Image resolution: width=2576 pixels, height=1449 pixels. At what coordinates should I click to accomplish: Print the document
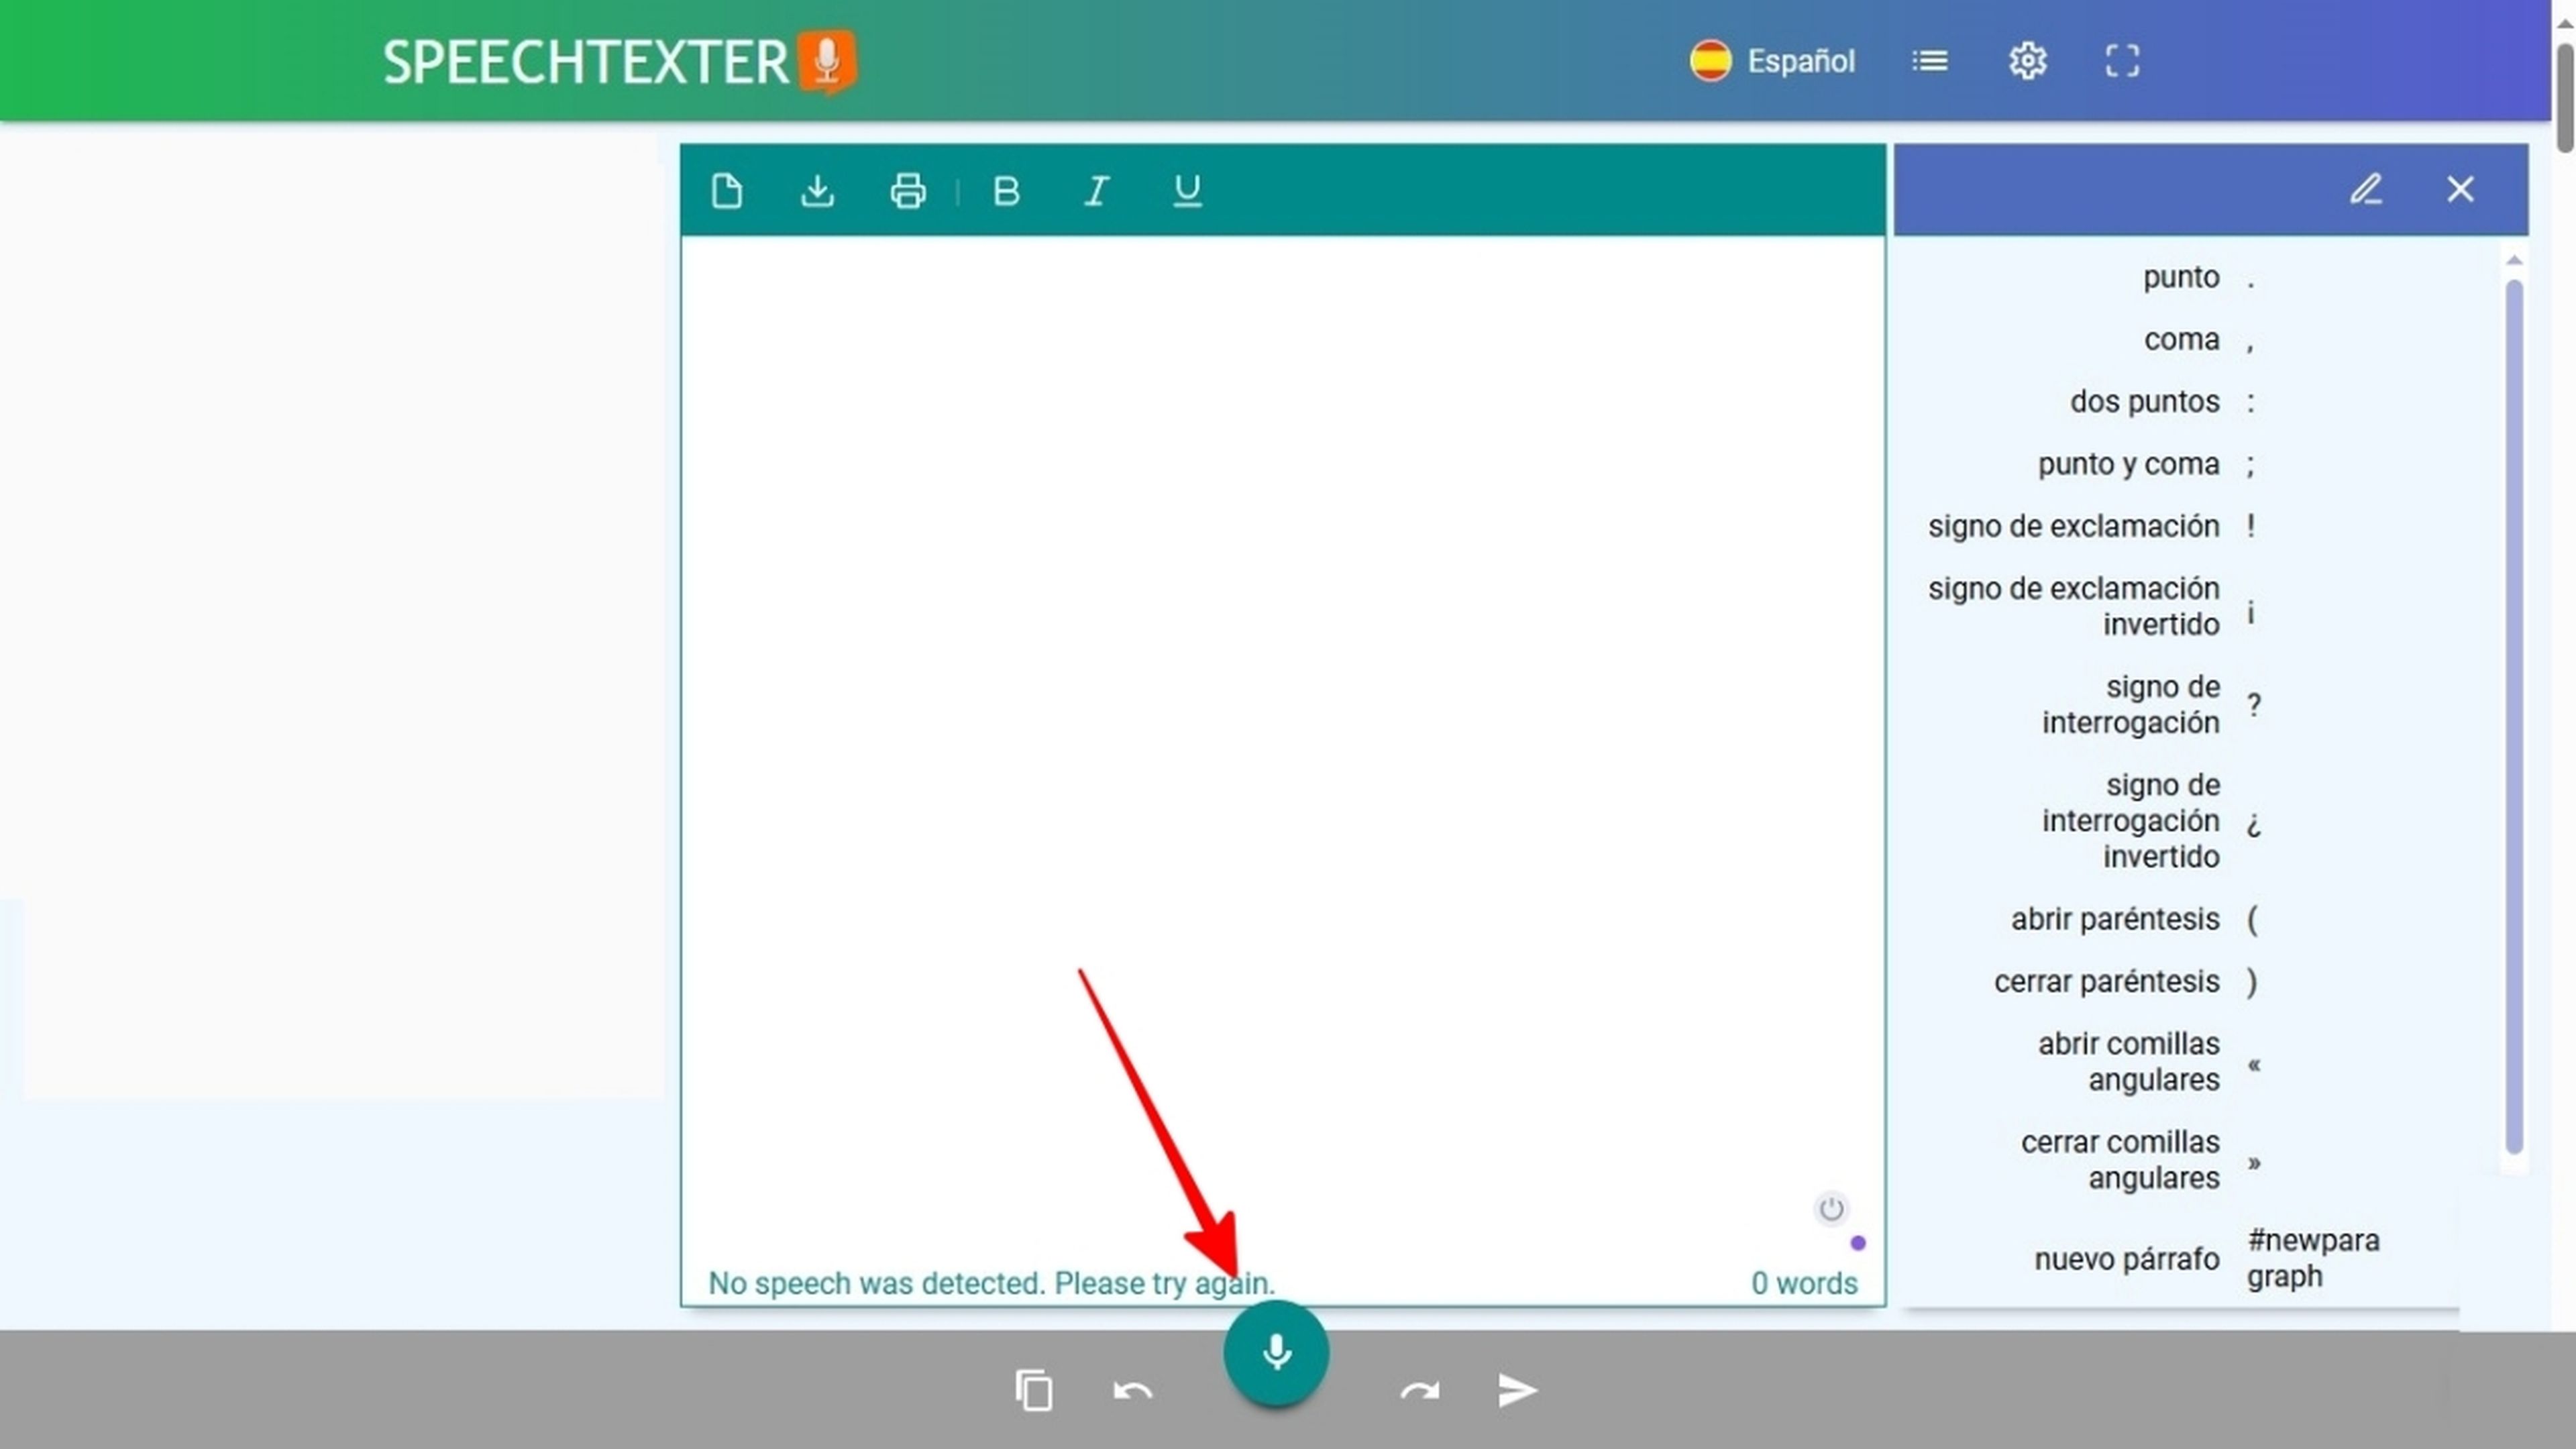click(x=907, y=190)
